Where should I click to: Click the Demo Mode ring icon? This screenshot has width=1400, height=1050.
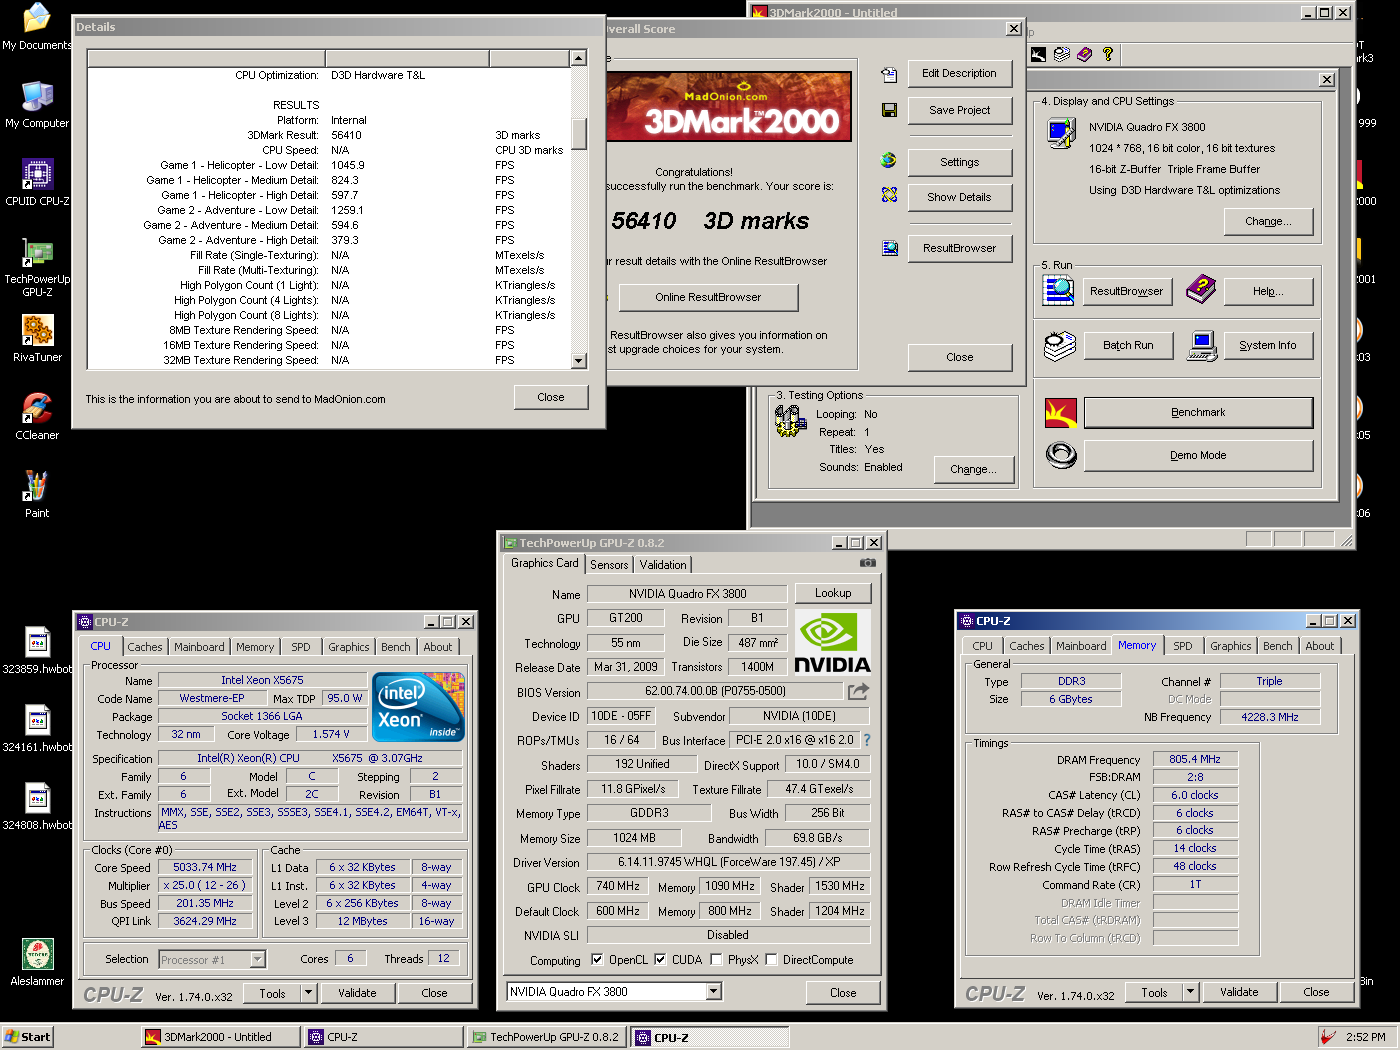(1061, 455)
